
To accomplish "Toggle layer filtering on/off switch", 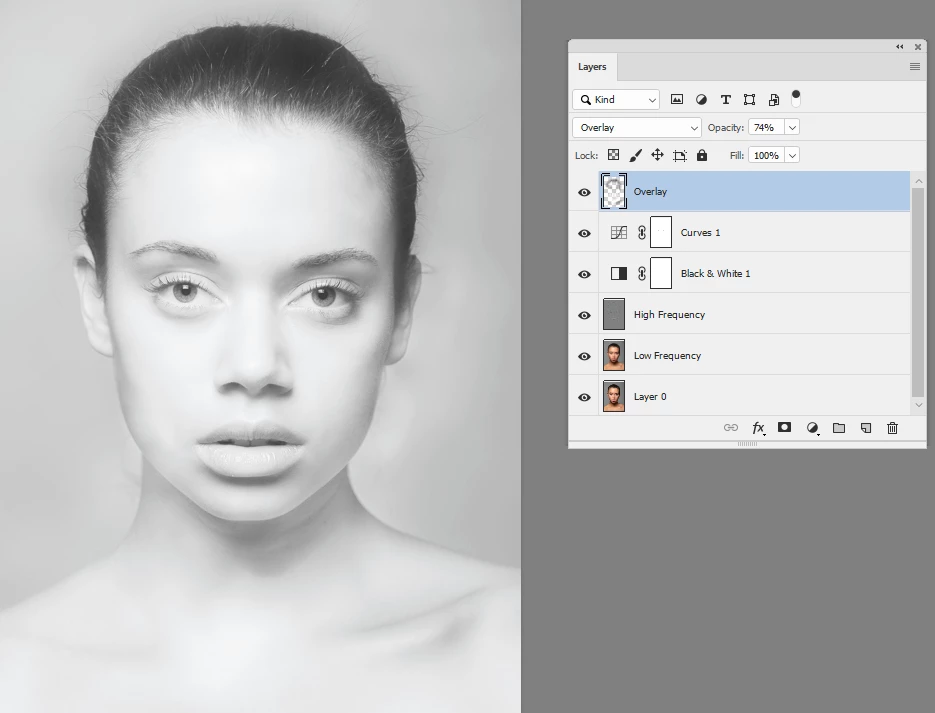I will pyautogui.click(x=795, y=99).
